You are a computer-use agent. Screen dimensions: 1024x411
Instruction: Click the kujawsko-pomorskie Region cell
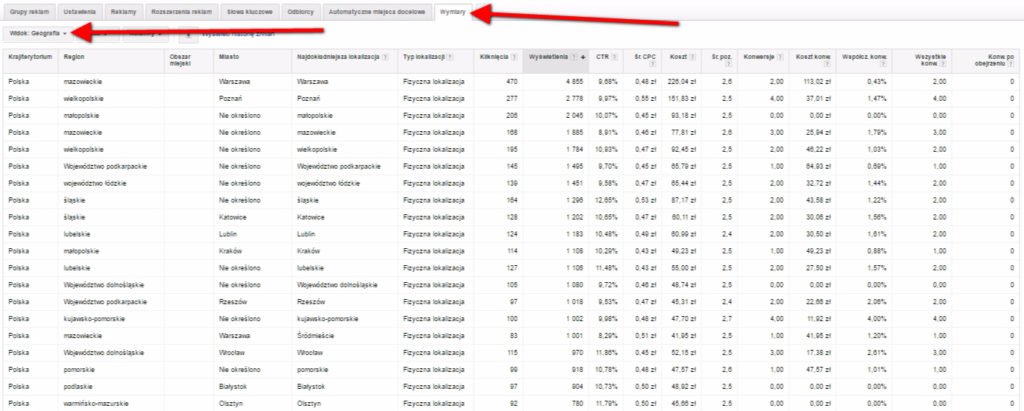click(x=94, y=319)
